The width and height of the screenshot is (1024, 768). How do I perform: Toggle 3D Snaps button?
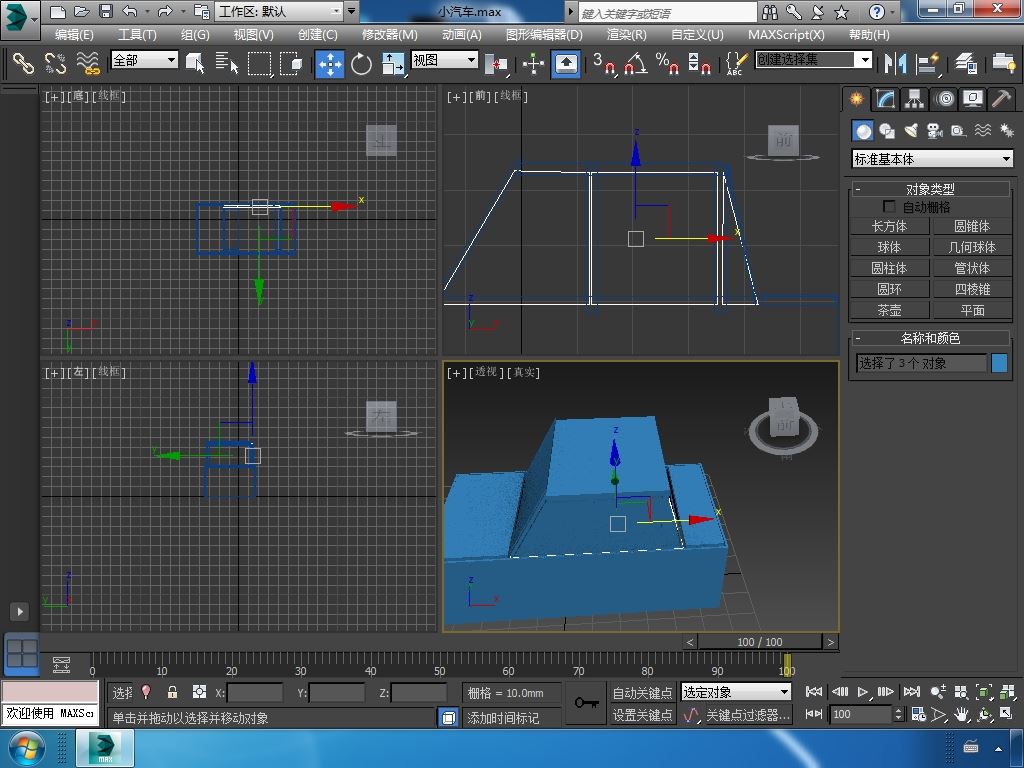pyautogui.click(x=604, y=63)
